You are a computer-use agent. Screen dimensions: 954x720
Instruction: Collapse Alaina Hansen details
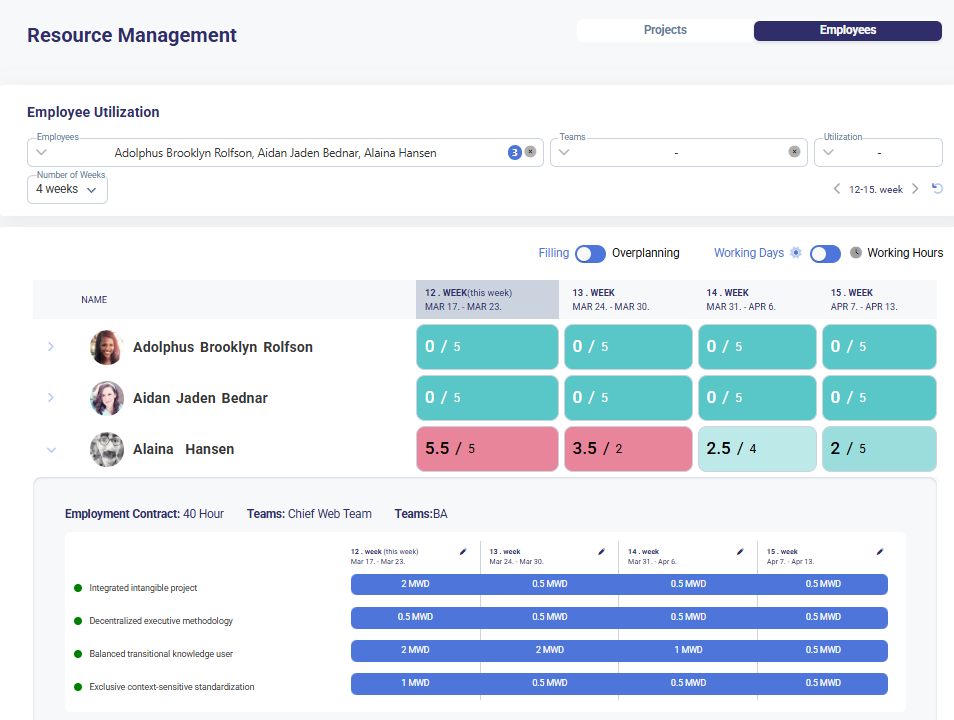[x=51, y=450]
